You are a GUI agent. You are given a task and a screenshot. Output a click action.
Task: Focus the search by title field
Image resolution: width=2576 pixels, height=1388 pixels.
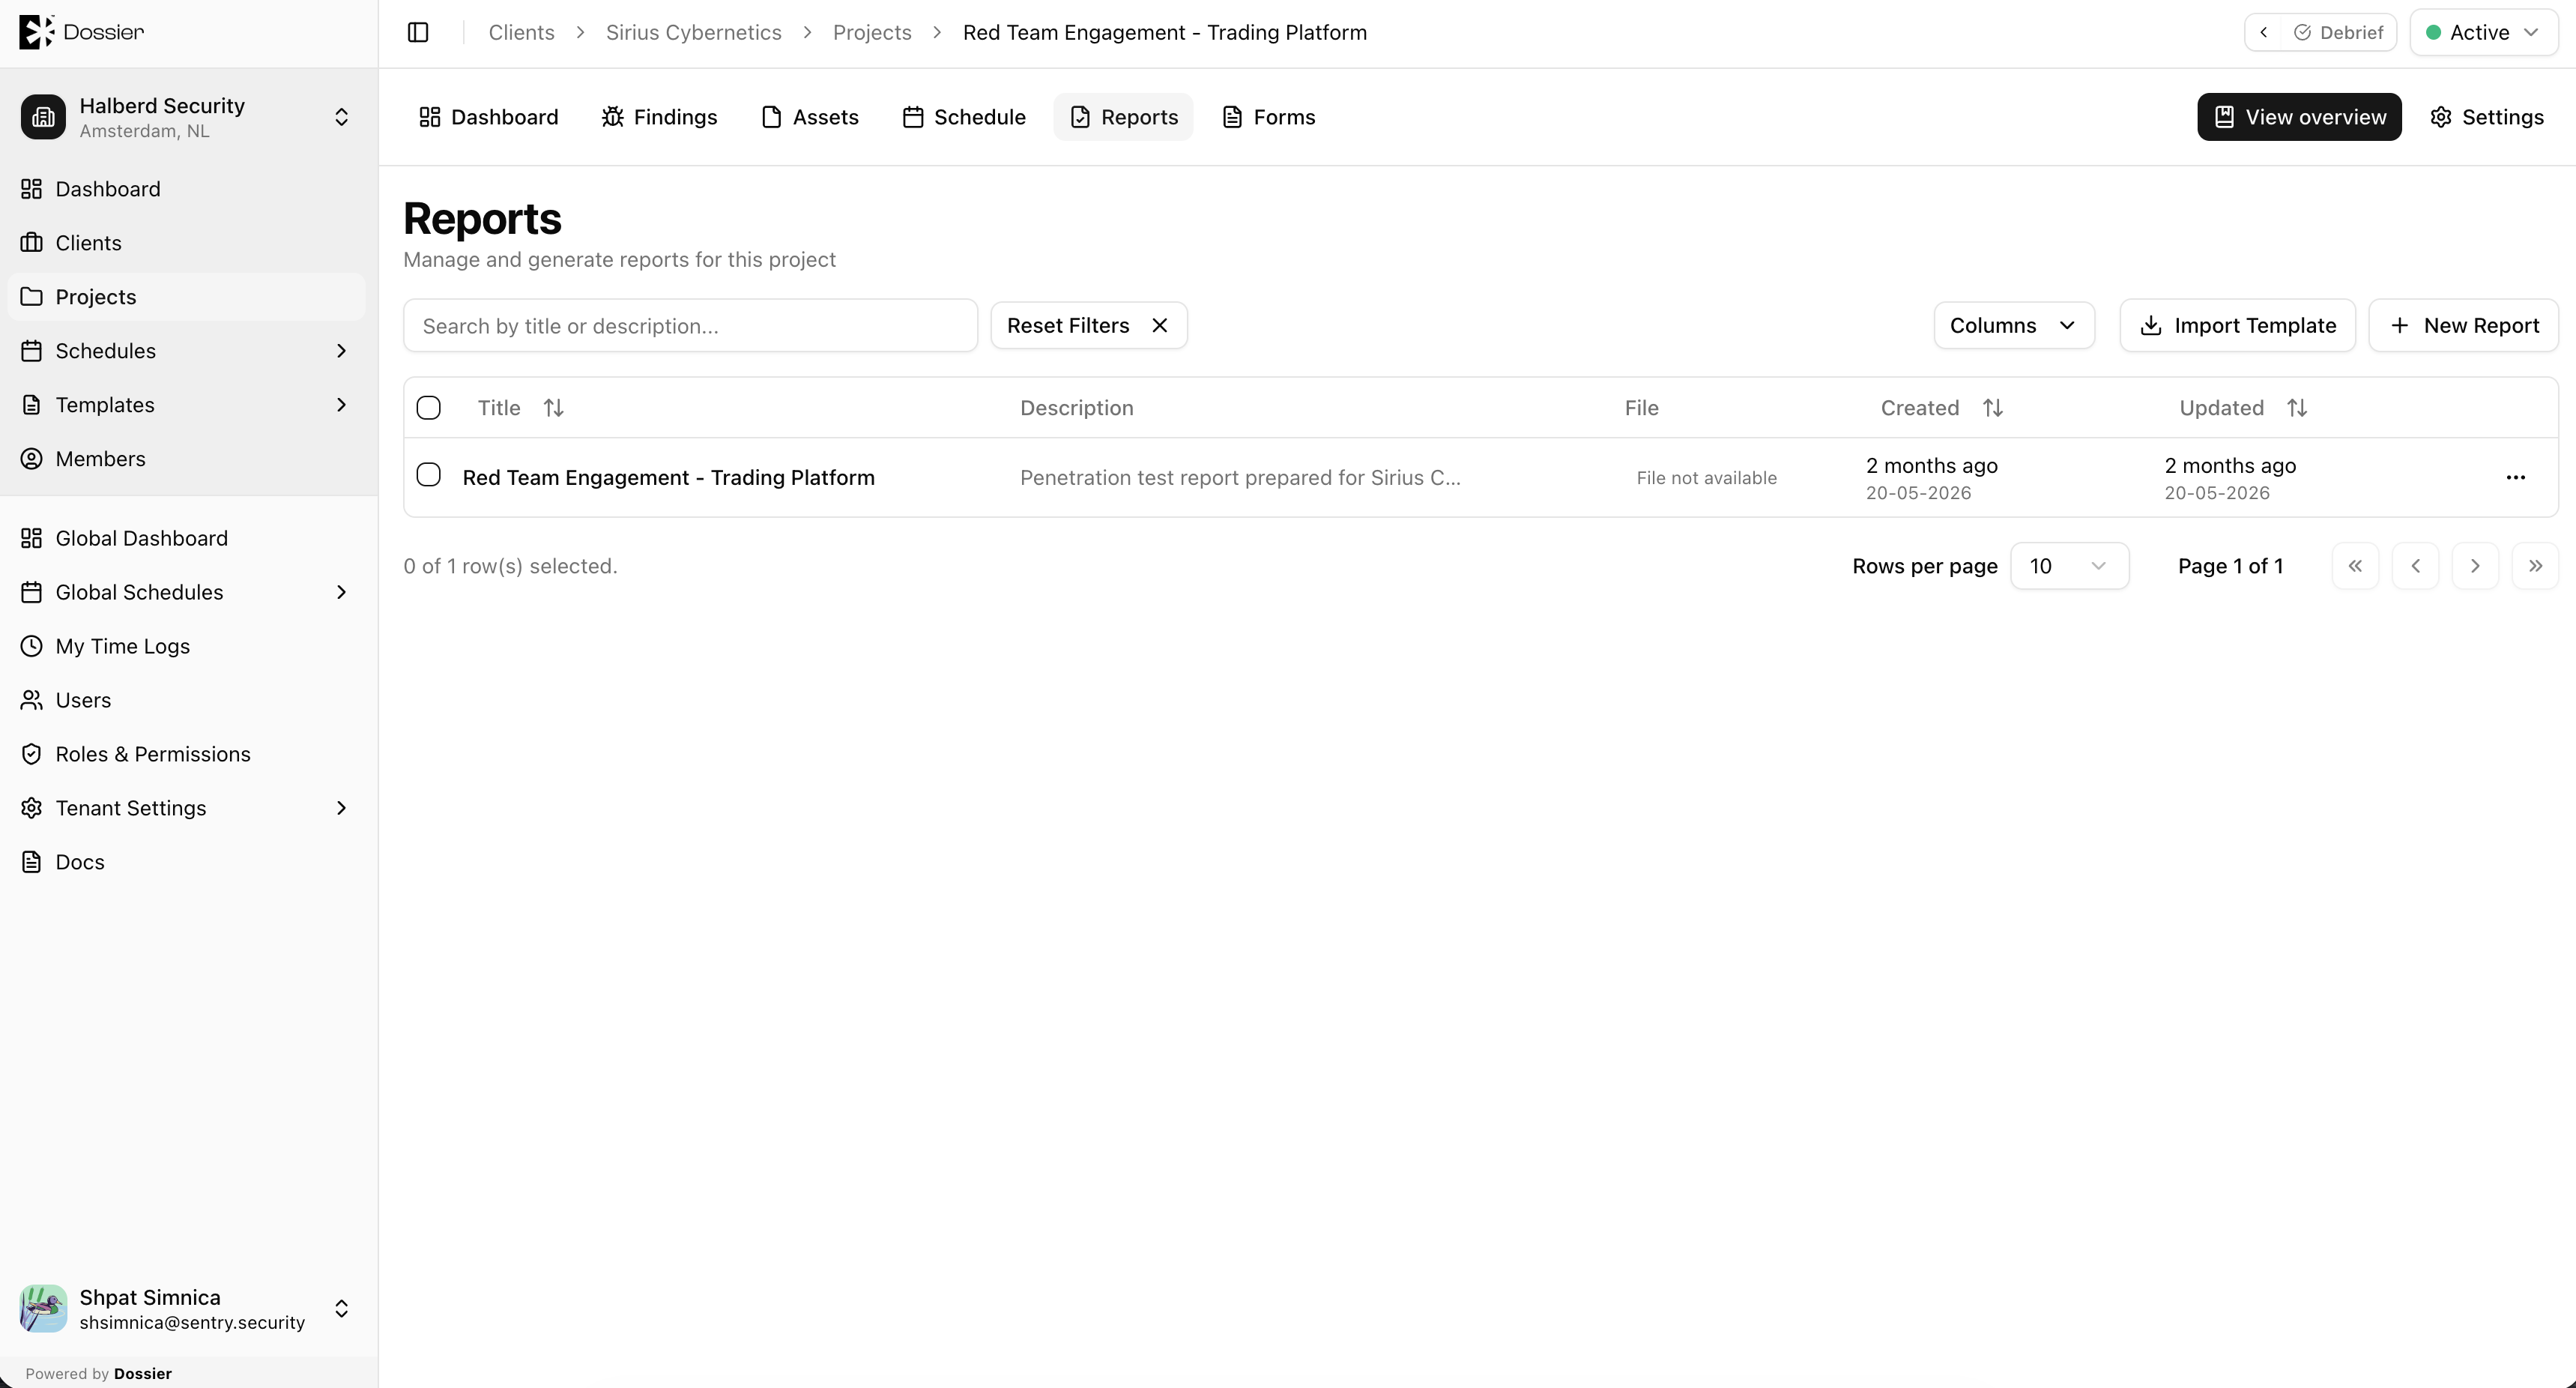pos(690,326)
